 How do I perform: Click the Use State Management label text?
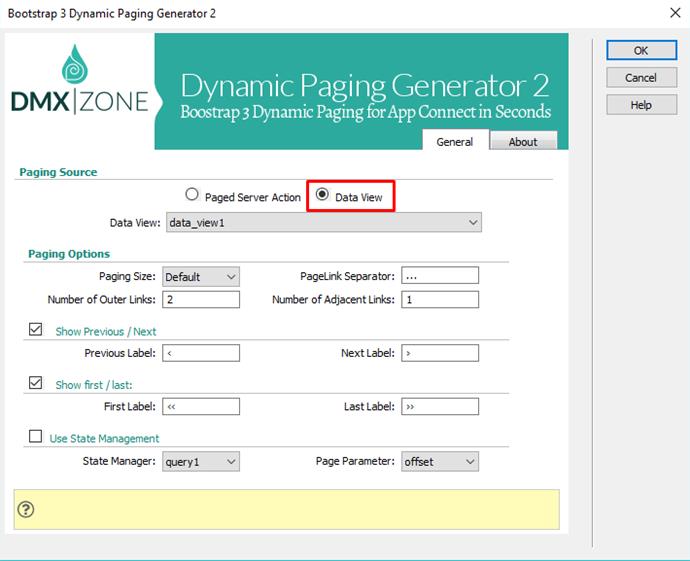click(x=104, y=438)
